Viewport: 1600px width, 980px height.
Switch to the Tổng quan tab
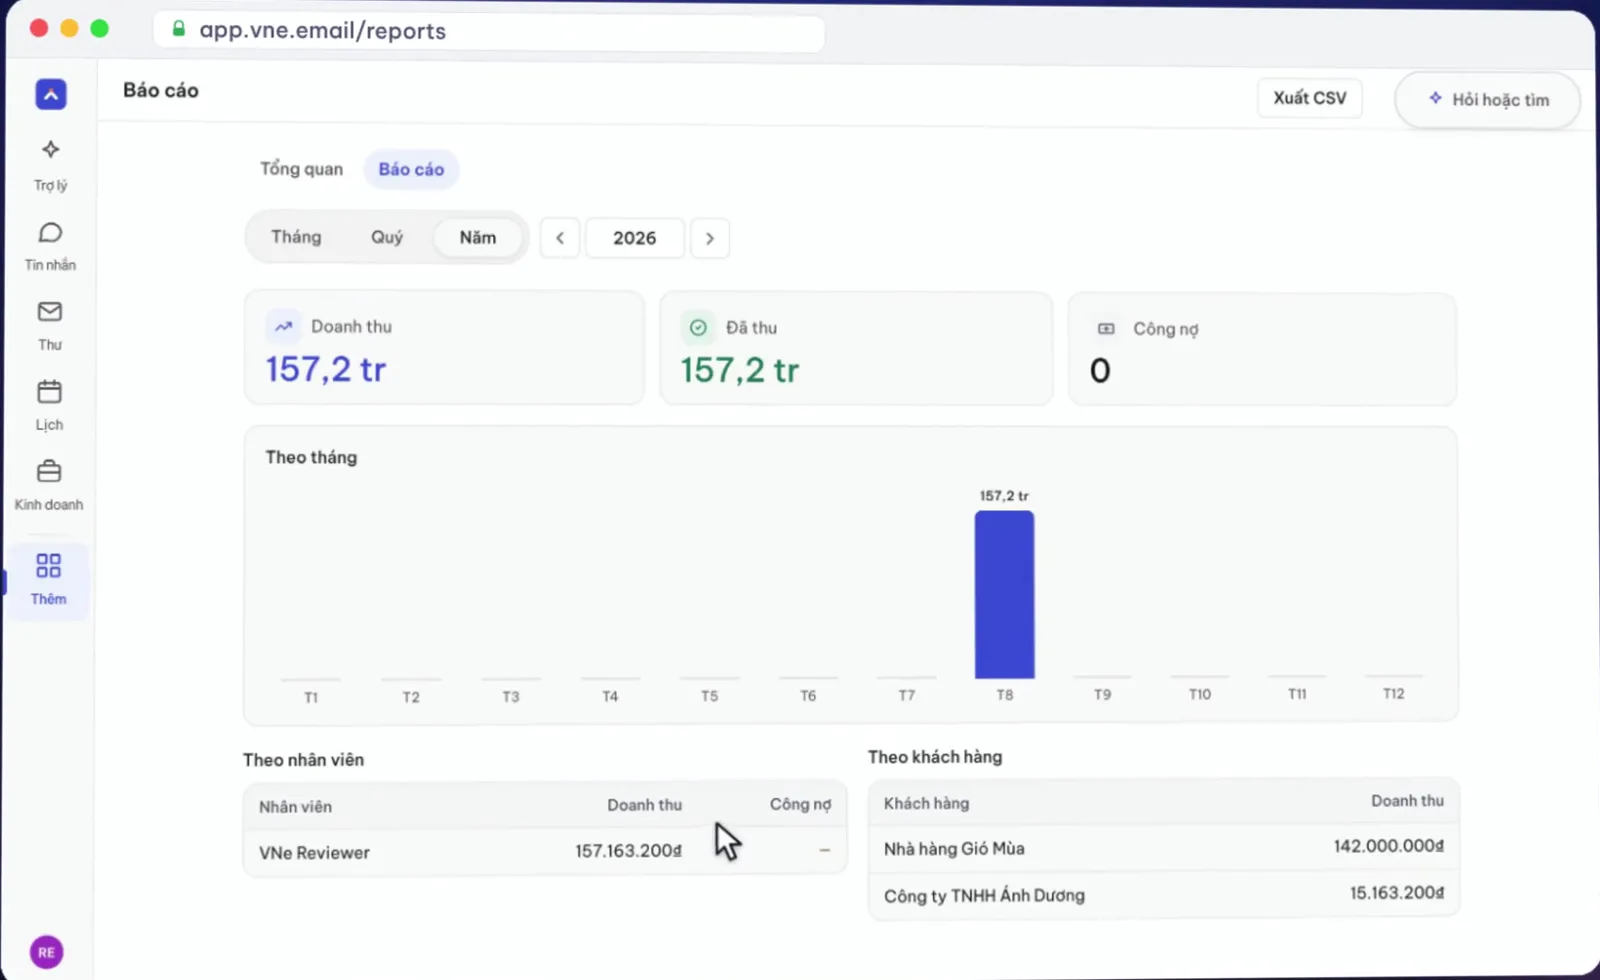click(x=301, y=169)
